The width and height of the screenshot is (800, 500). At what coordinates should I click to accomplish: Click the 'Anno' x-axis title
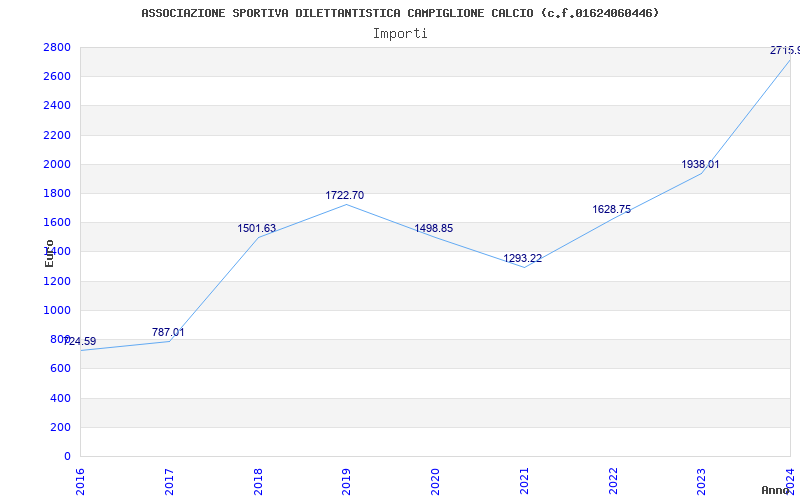coord(775,490)
